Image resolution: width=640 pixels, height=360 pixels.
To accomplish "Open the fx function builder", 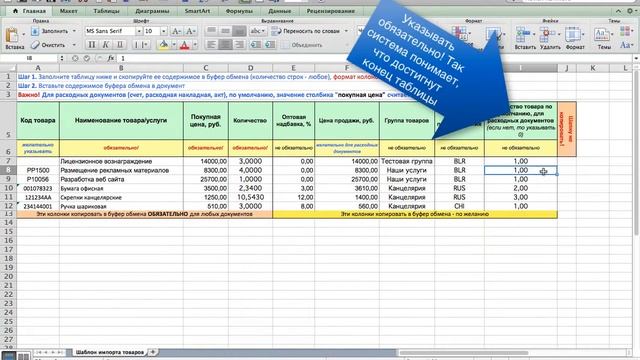I will (111, 58).
